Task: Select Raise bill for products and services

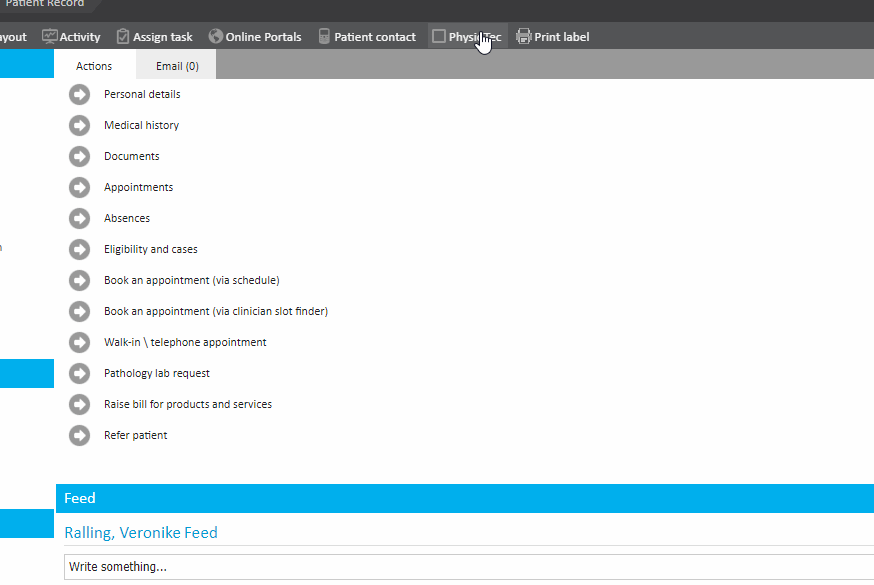Action: tap(187, 404)
